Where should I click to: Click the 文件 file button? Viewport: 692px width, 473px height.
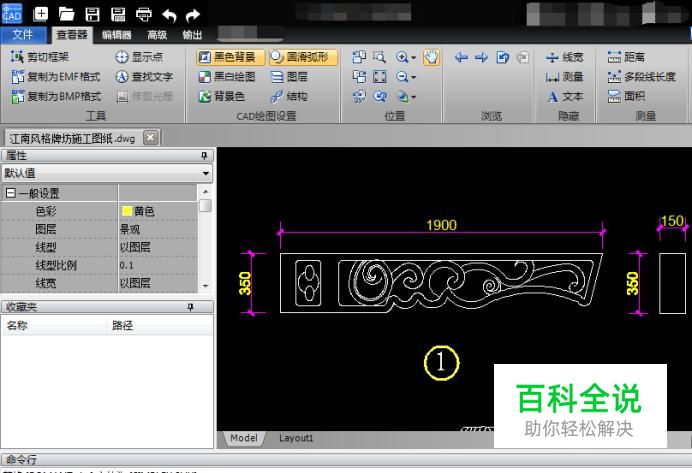point(22,35)
